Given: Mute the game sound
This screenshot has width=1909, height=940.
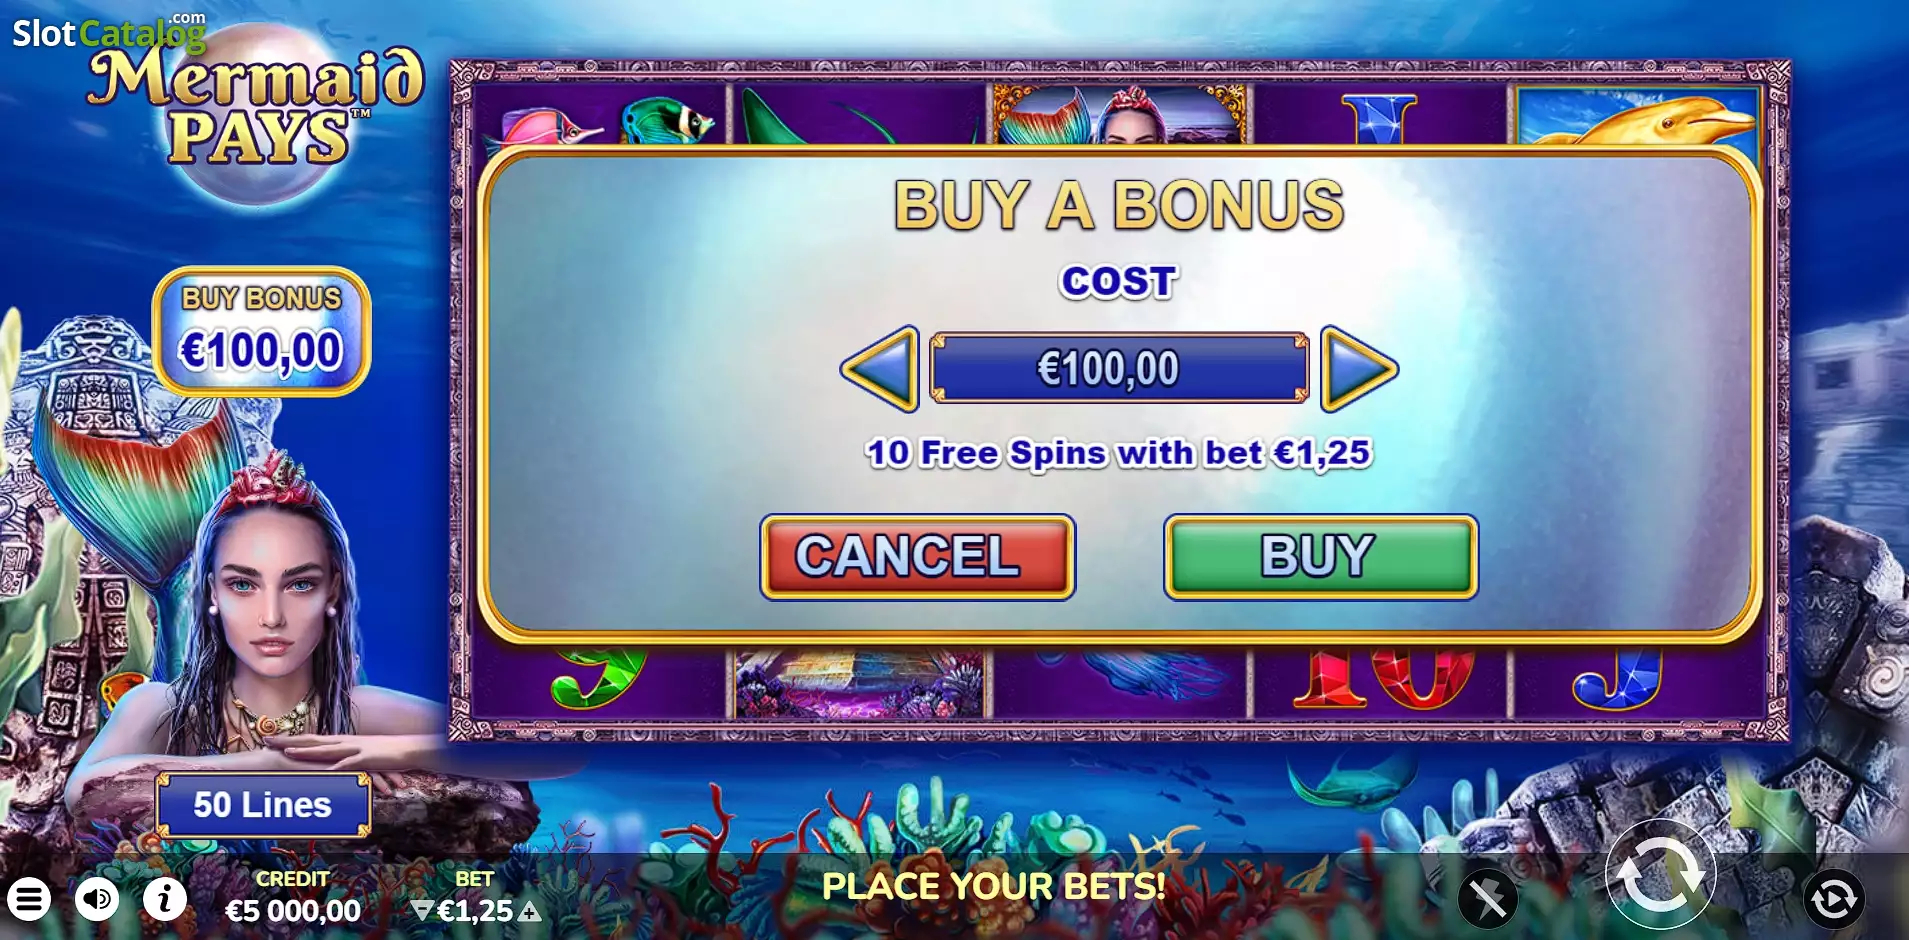Looking at the screenshot, I should click(97, 899).
